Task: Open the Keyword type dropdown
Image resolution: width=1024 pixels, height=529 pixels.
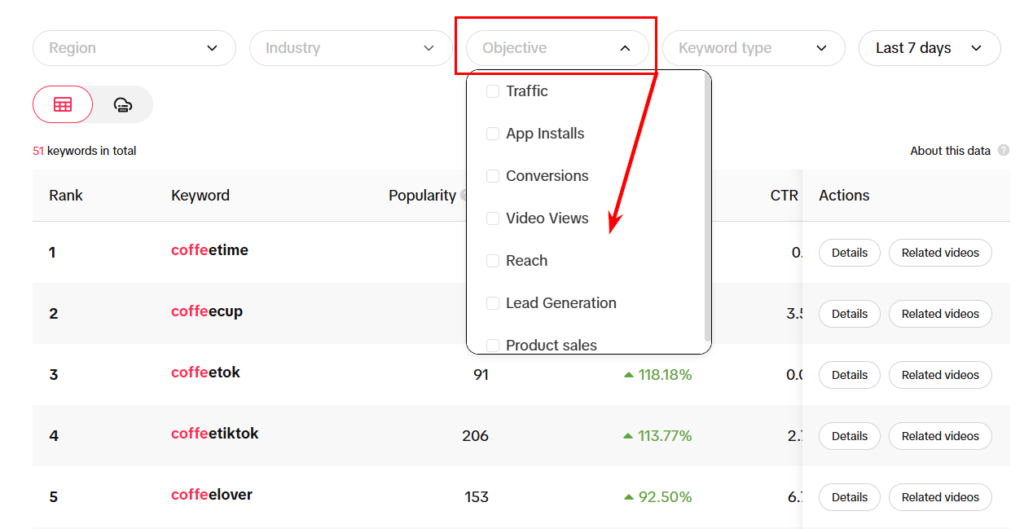Action: tap(754, 48)
